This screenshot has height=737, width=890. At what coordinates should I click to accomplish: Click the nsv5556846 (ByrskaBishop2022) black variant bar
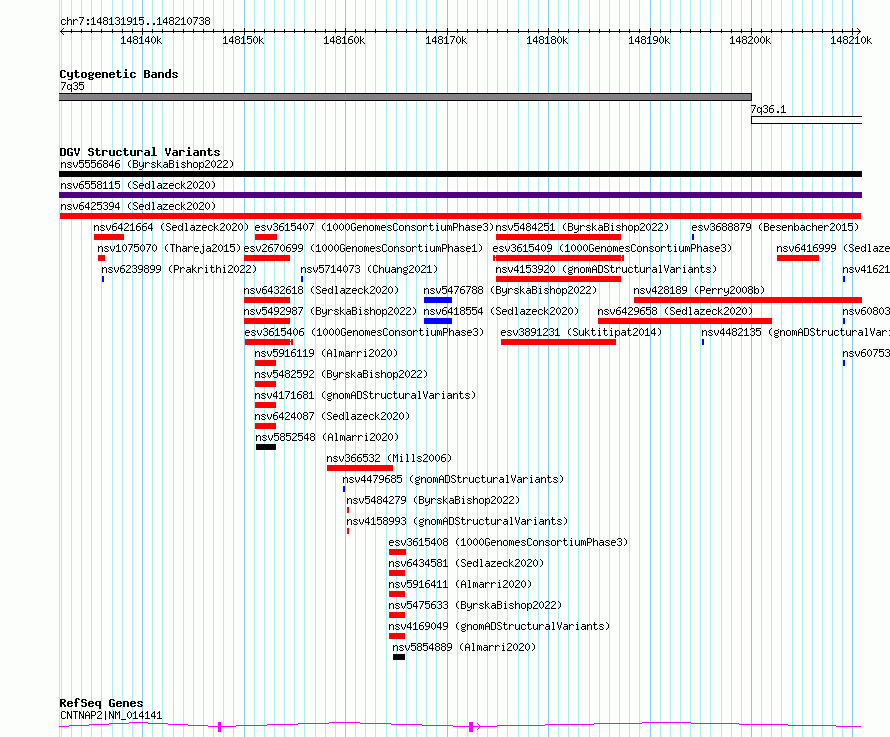point(460,174)
